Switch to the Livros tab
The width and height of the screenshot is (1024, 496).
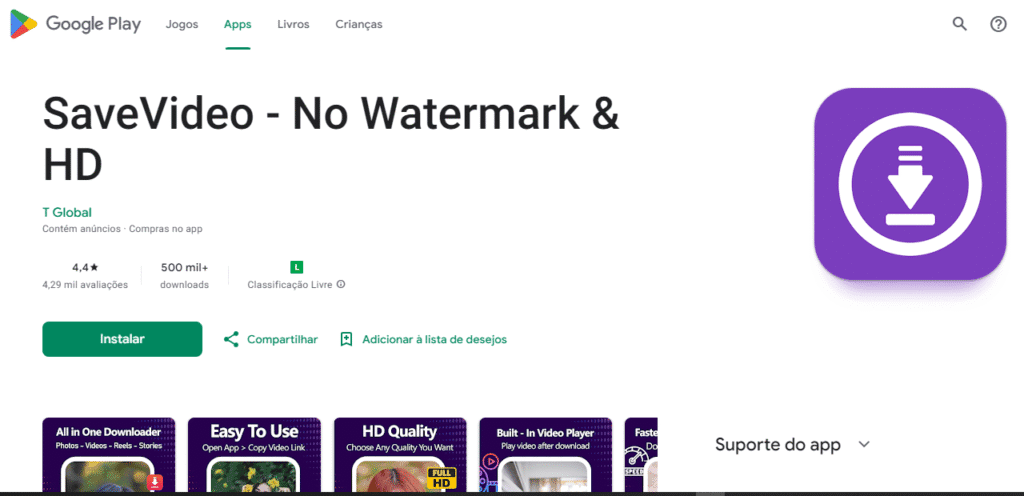(293, 25)
